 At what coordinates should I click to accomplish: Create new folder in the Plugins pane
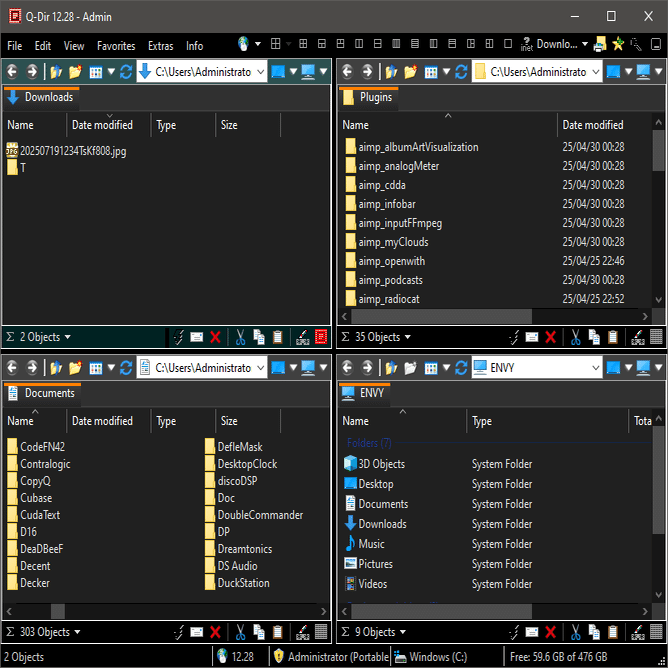point(411,72)
